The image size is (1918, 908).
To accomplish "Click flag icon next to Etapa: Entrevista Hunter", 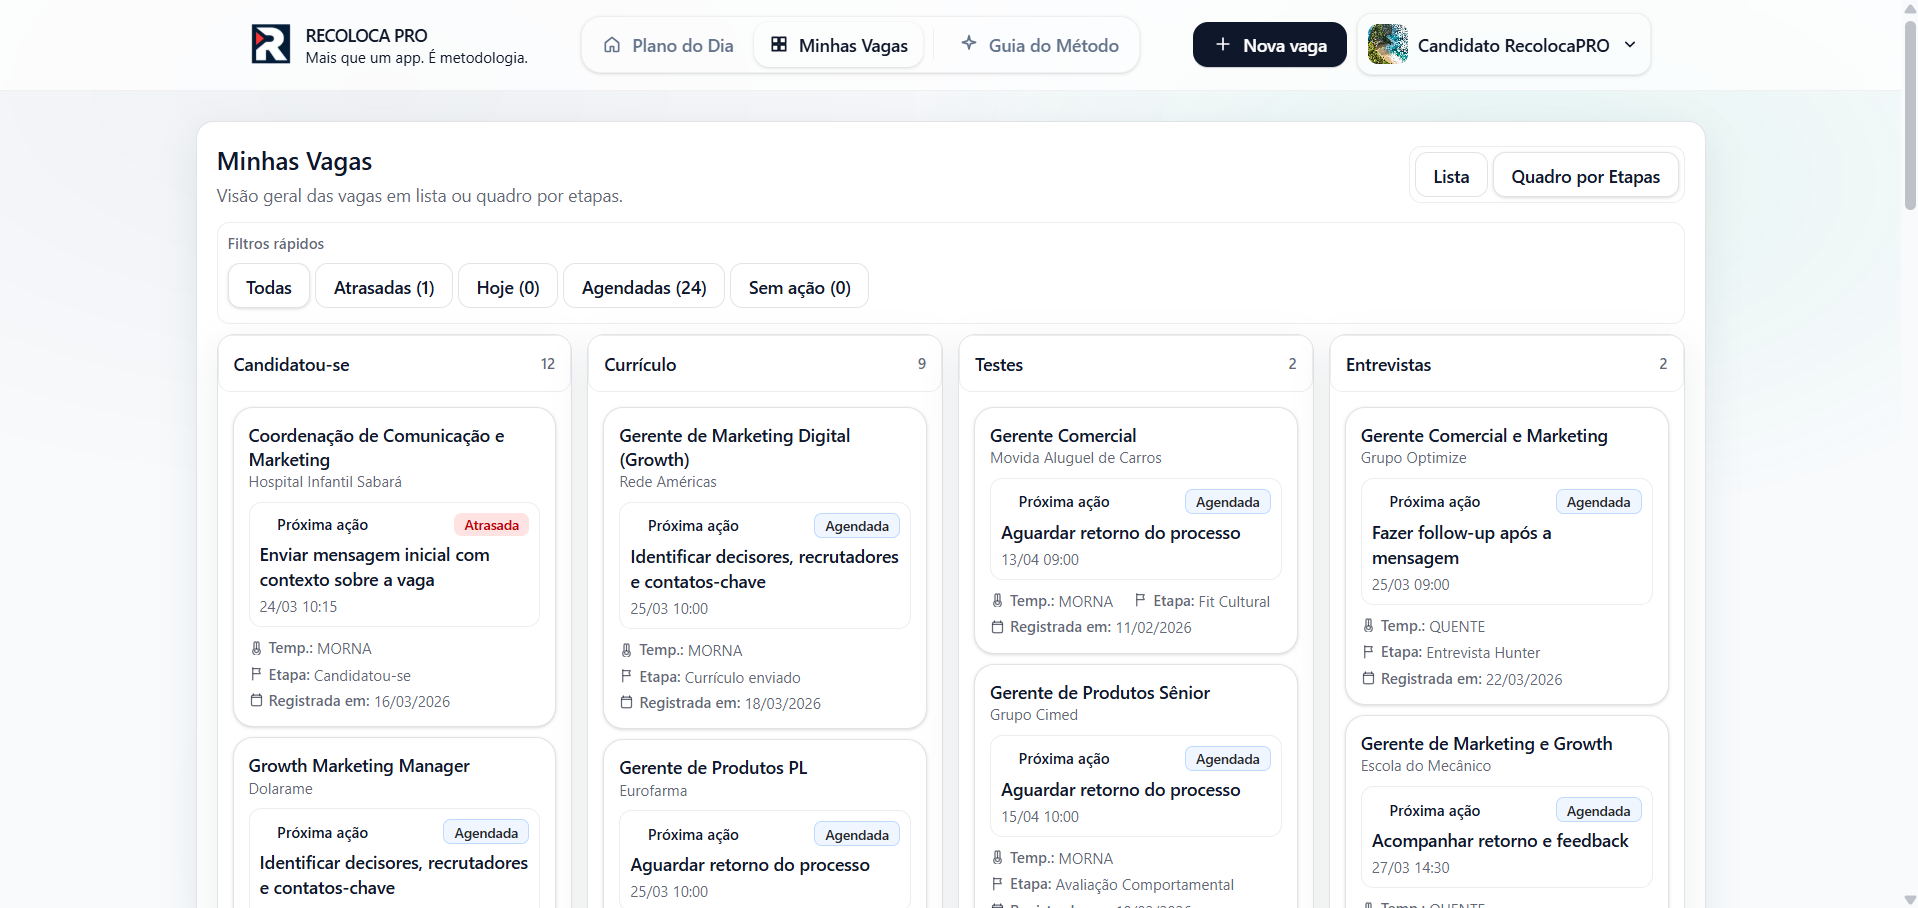I will tap(1368, 652).
